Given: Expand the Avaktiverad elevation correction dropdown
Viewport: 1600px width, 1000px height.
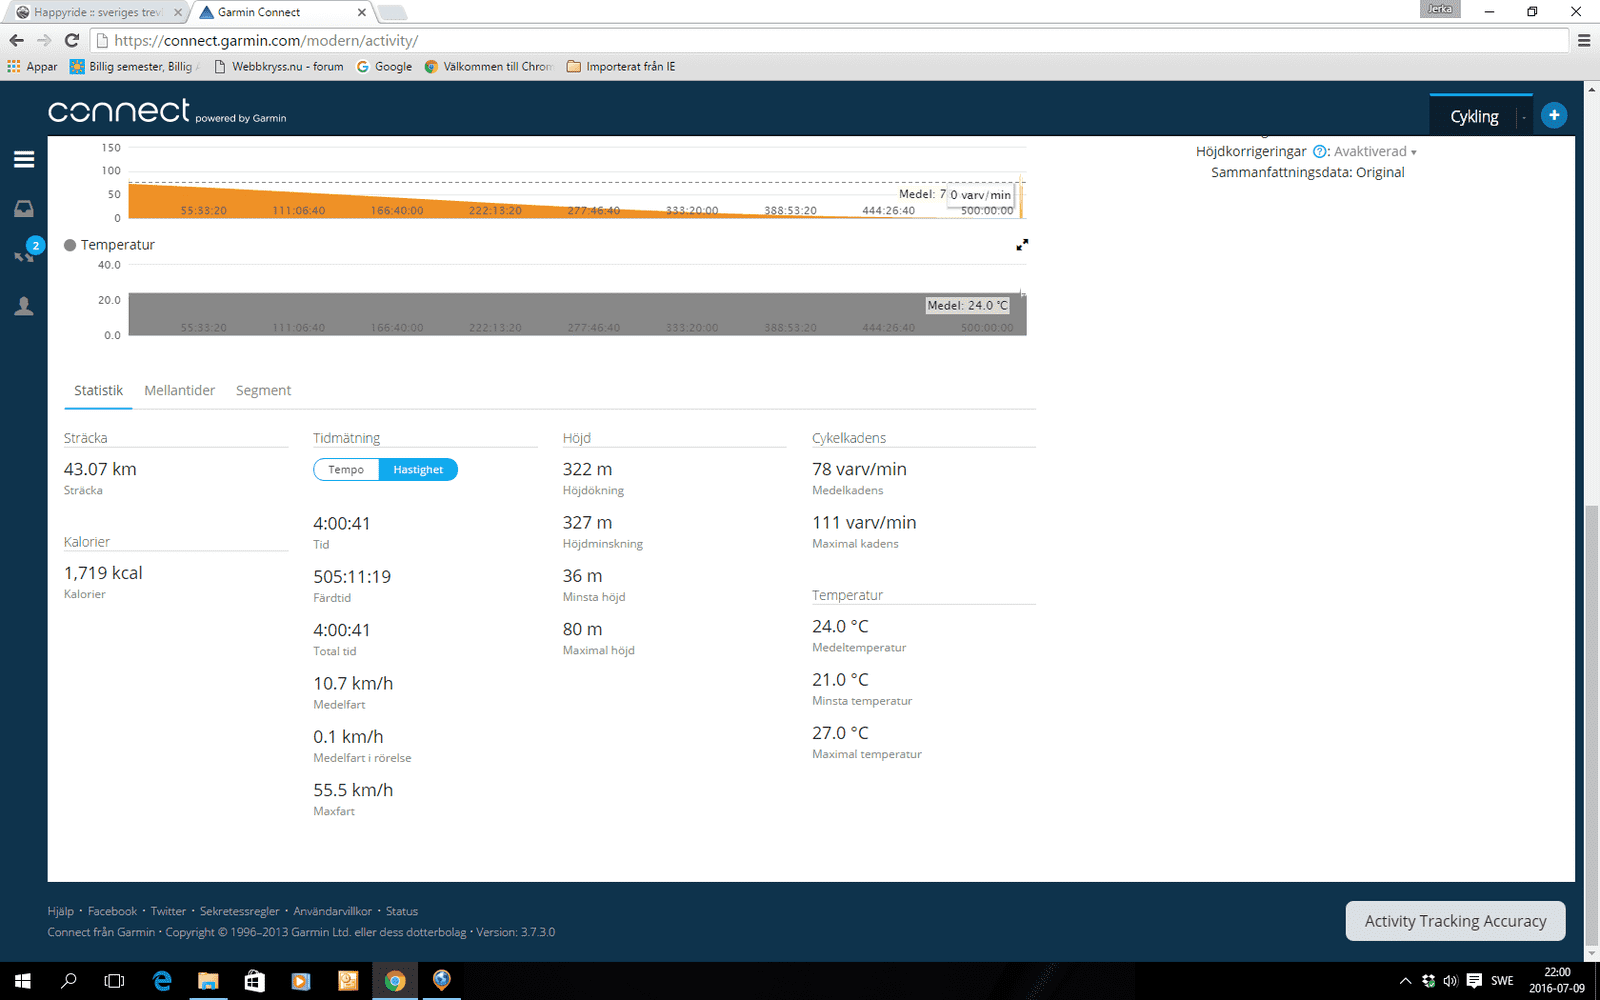Looking at the screenshot, I should pos(1376,152).
